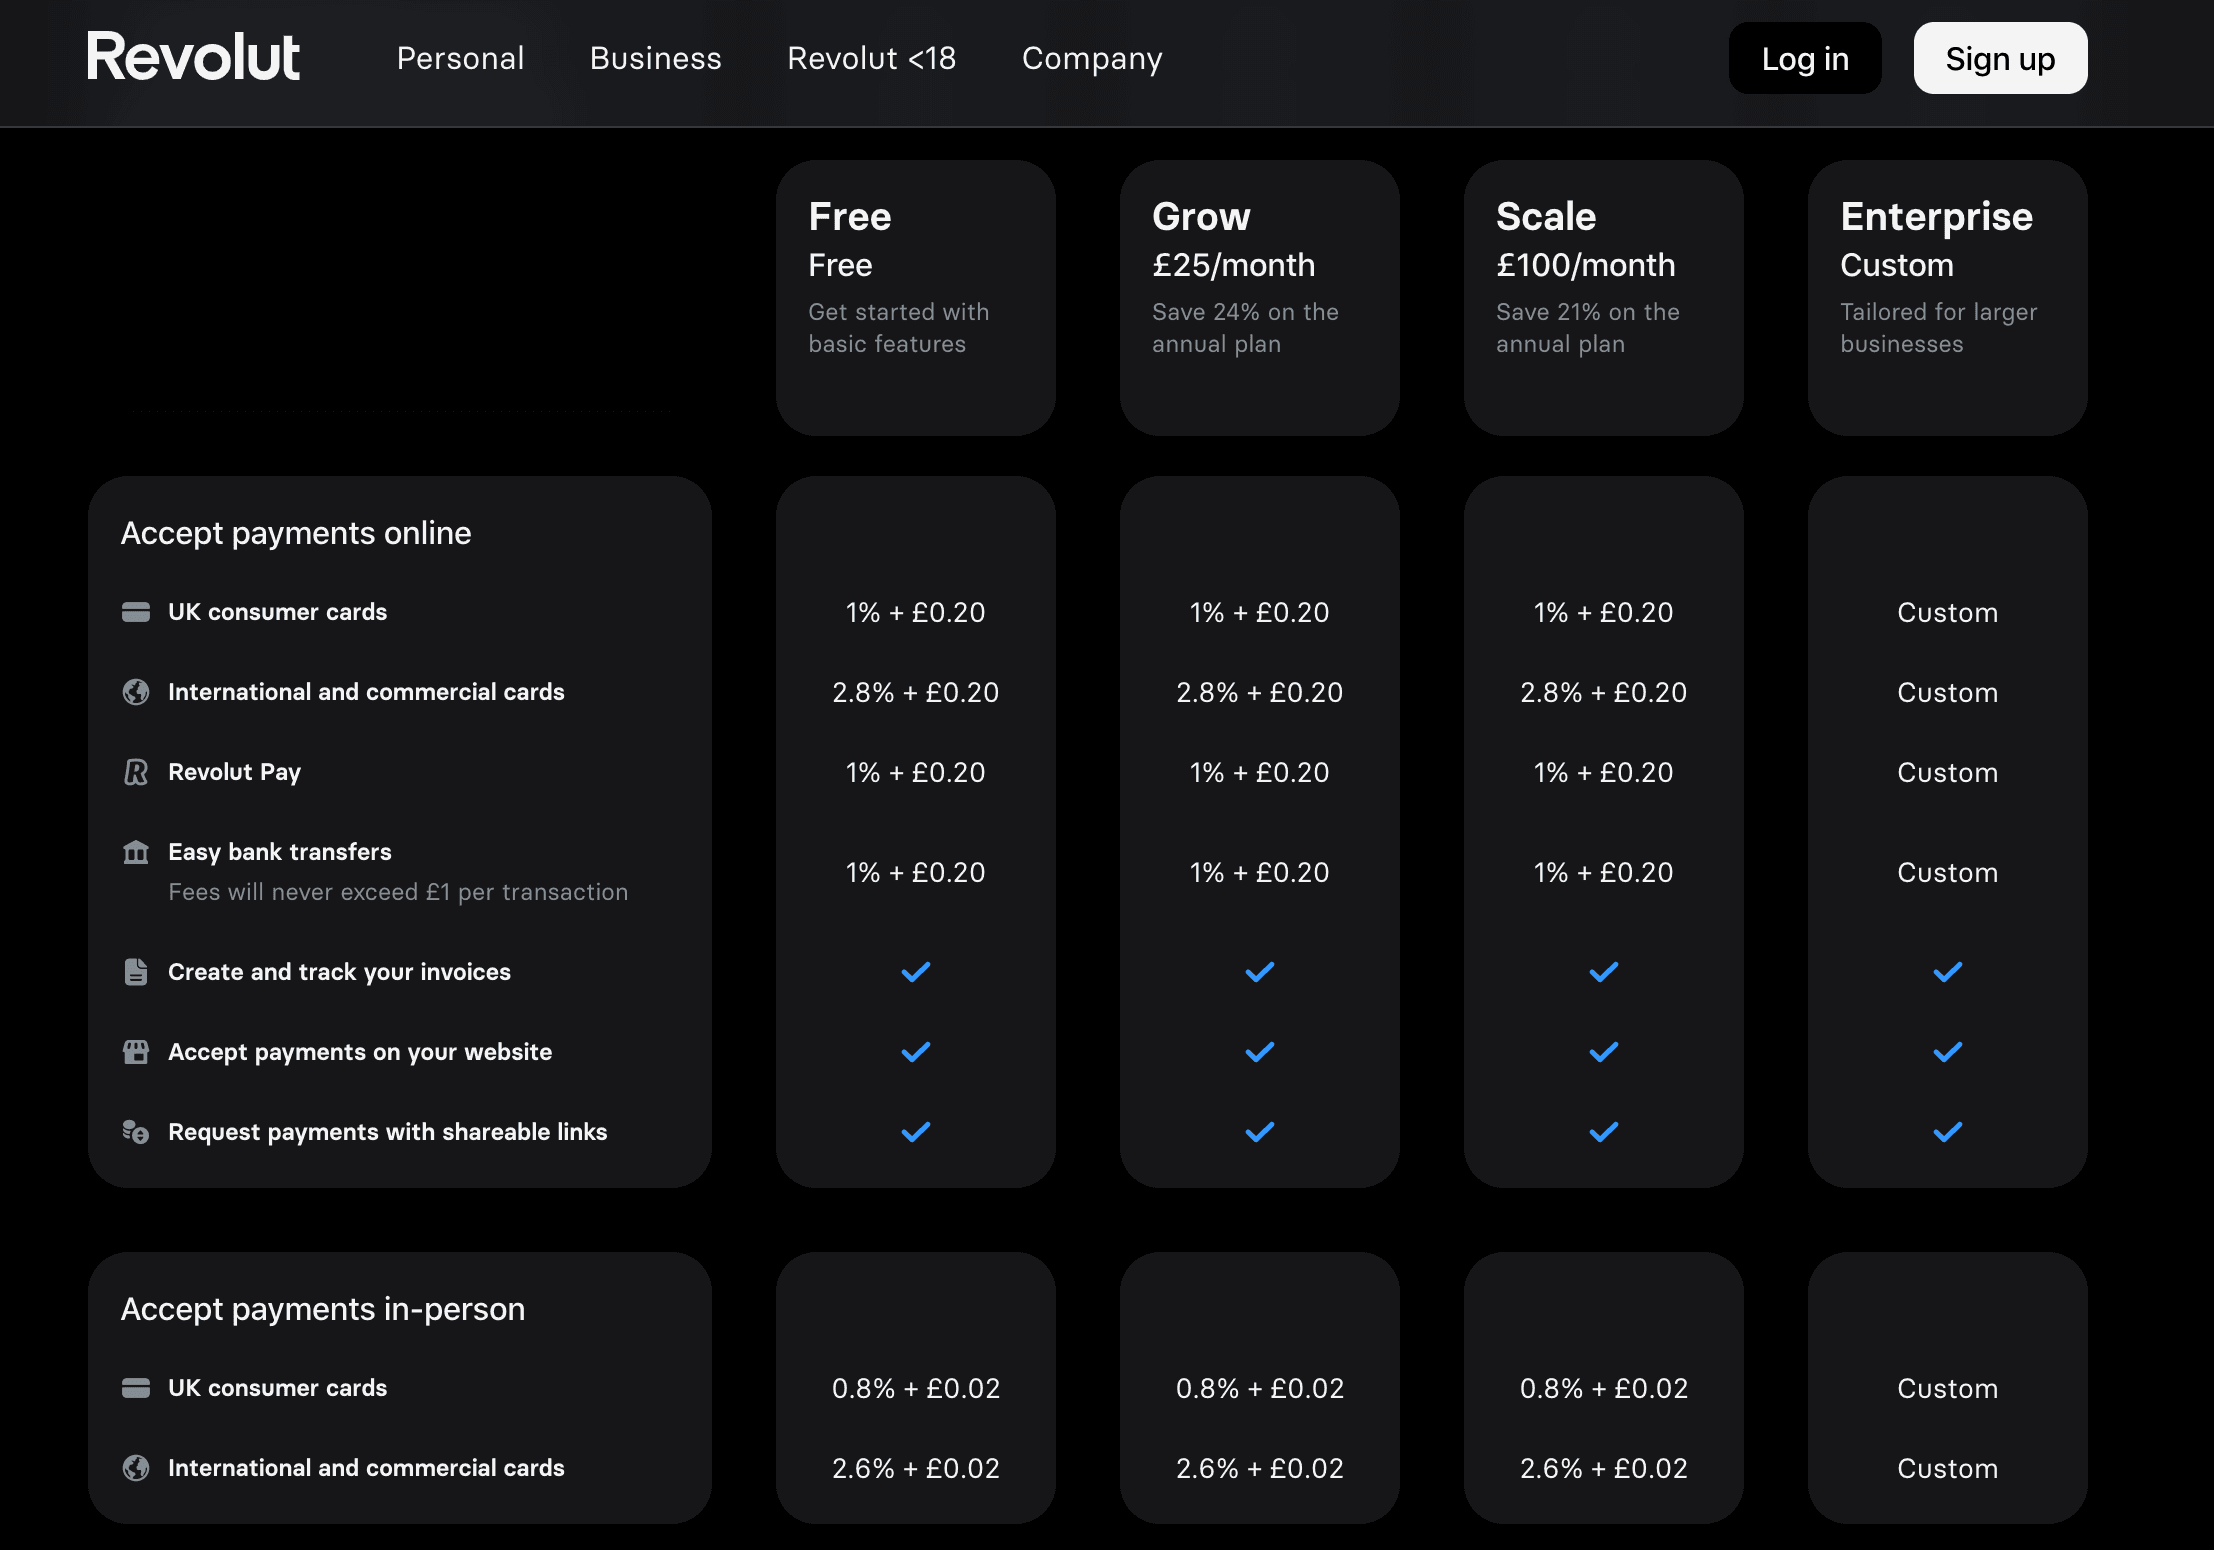Click the Enterprise checkmark for shareable links
The height and width of the screenshot is (1550, 2214).
(1948, 1132)
